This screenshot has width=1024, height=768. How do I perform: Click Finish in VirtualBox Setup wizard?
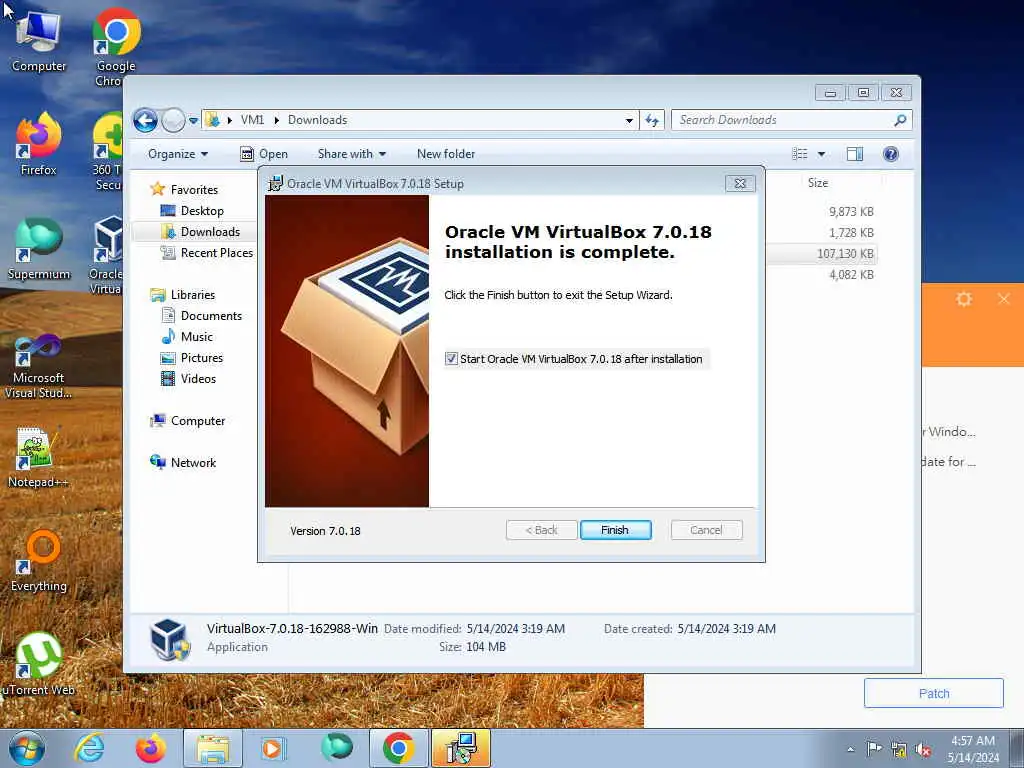click(615, 530)
